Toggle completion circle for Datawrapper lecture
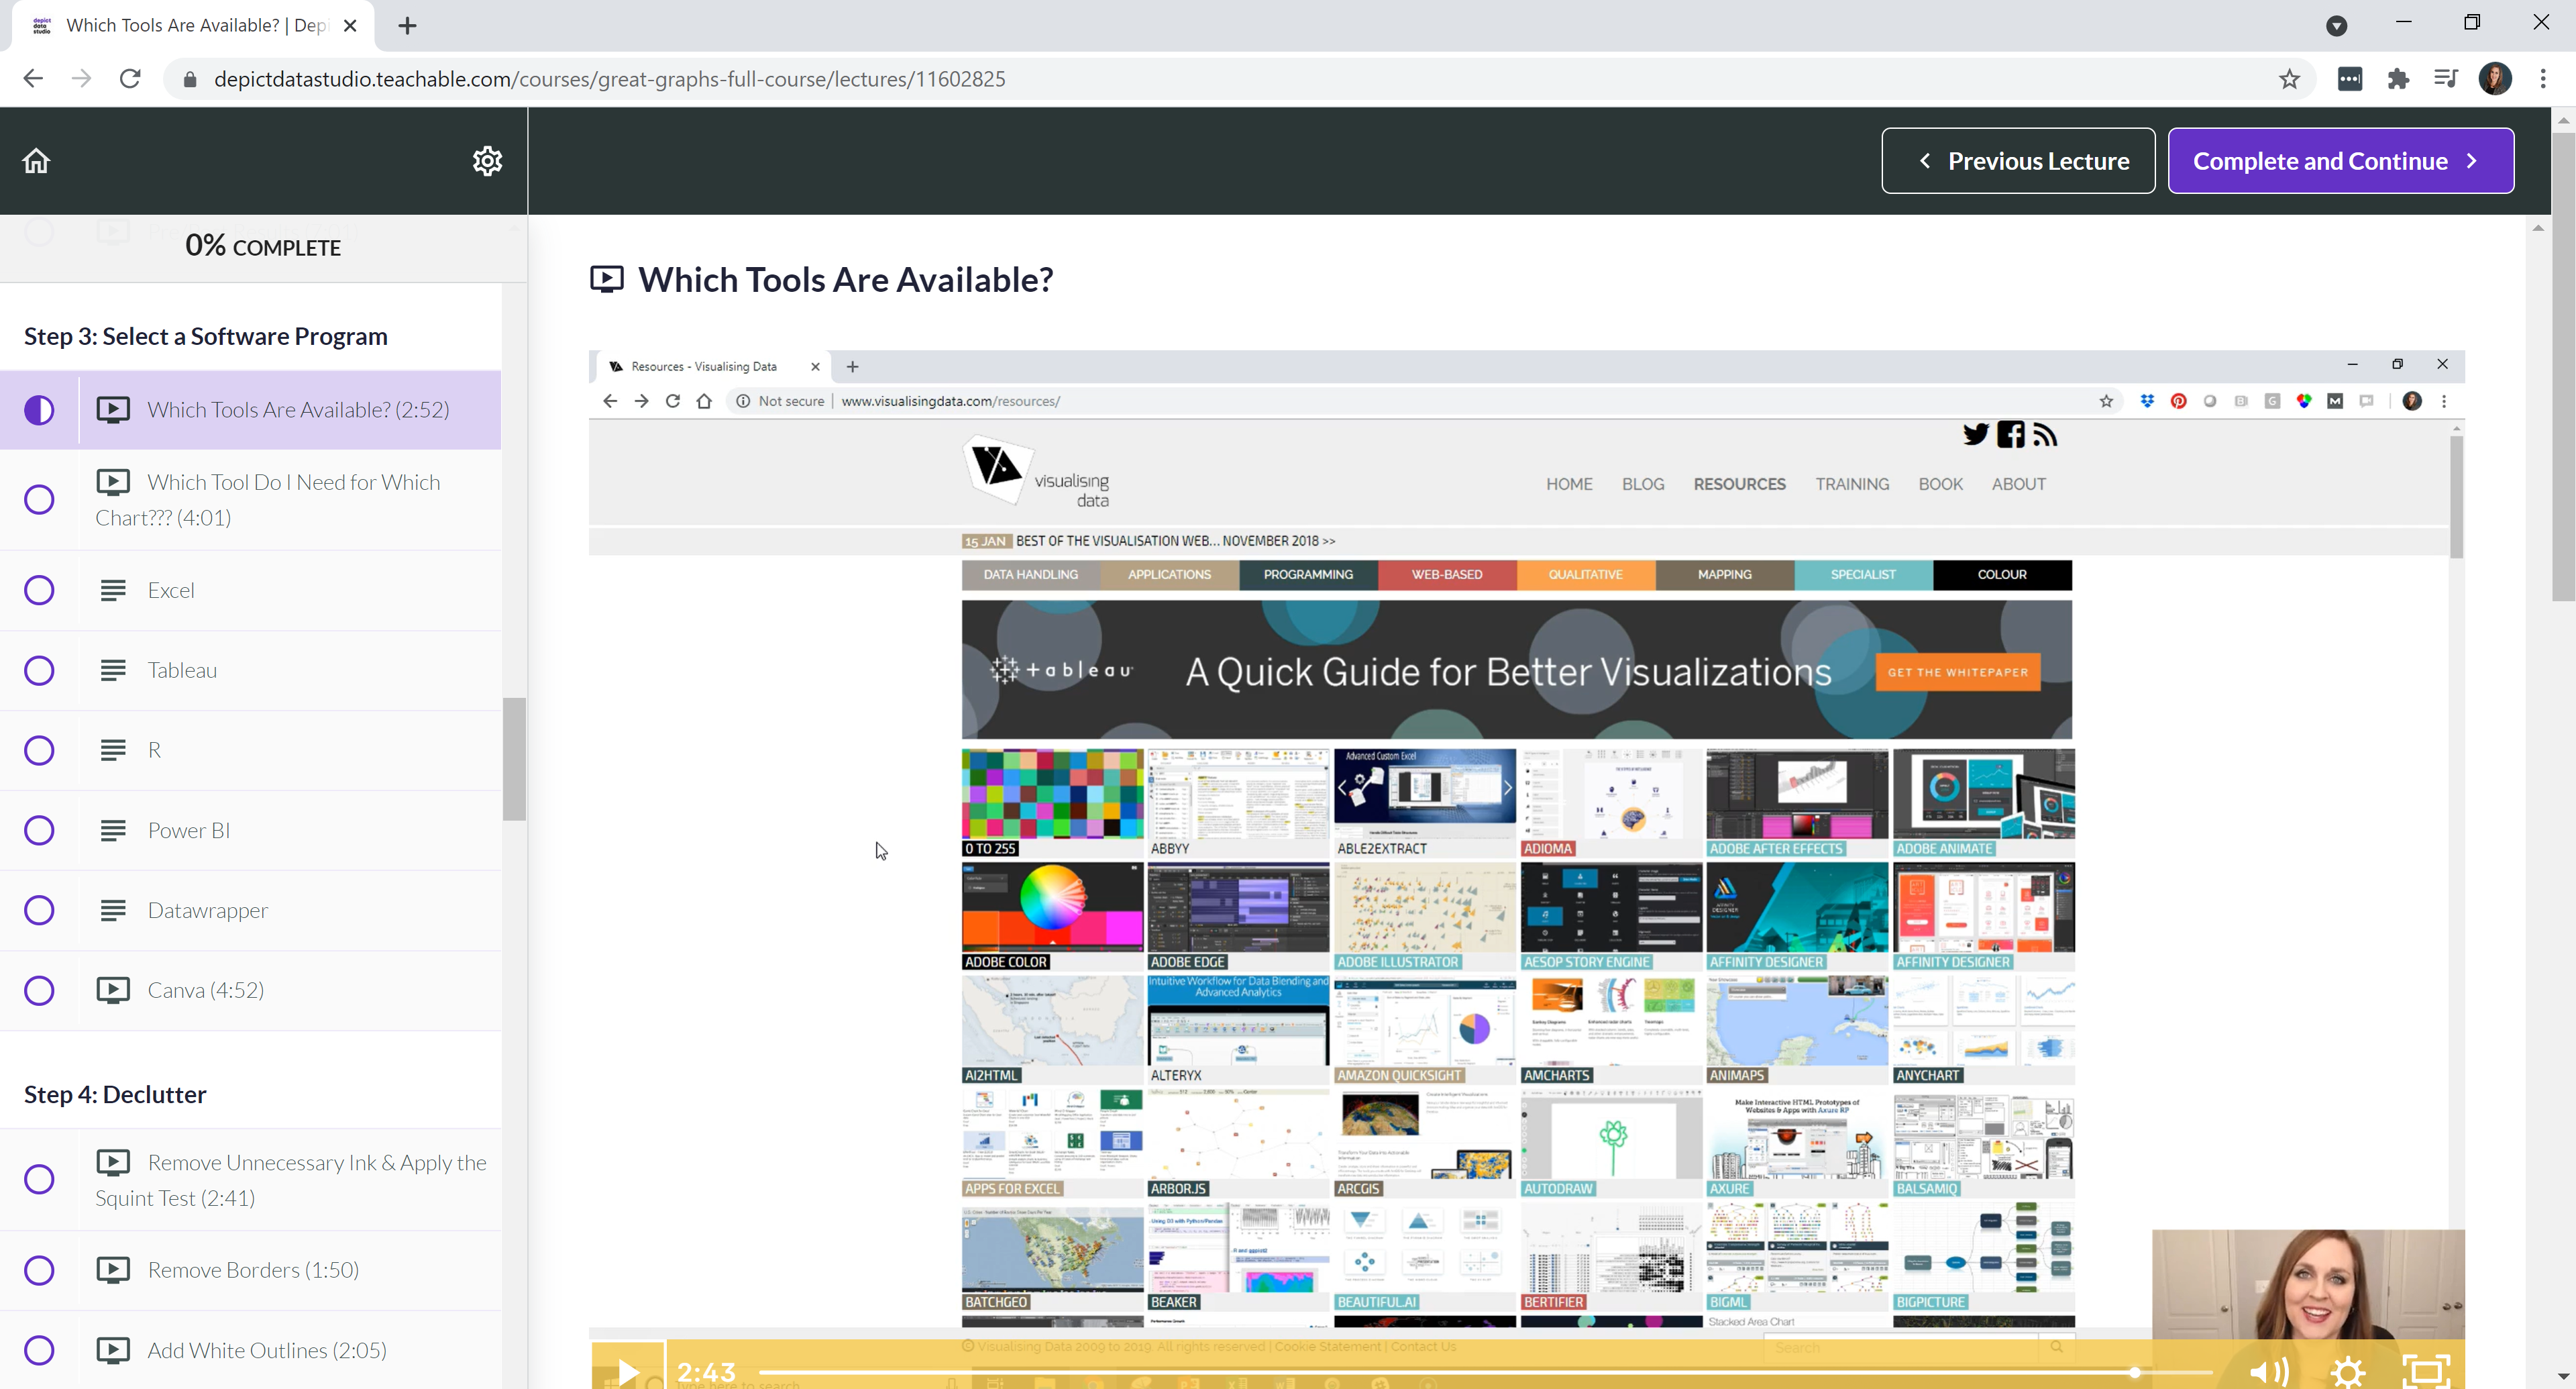This screenshot has height=1389, width=2576. tap(39, 911)
